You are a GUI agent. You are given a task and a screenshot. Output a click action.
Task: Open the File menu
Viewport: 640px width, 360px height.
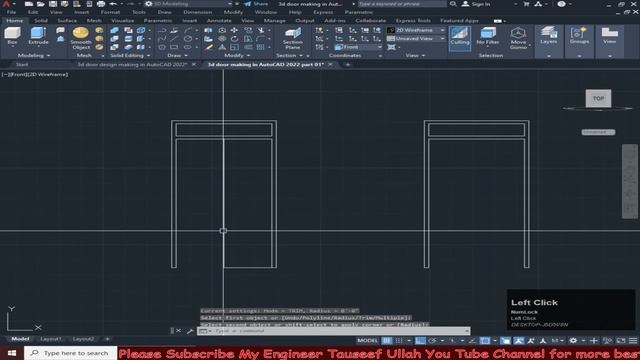click(11, 12)
